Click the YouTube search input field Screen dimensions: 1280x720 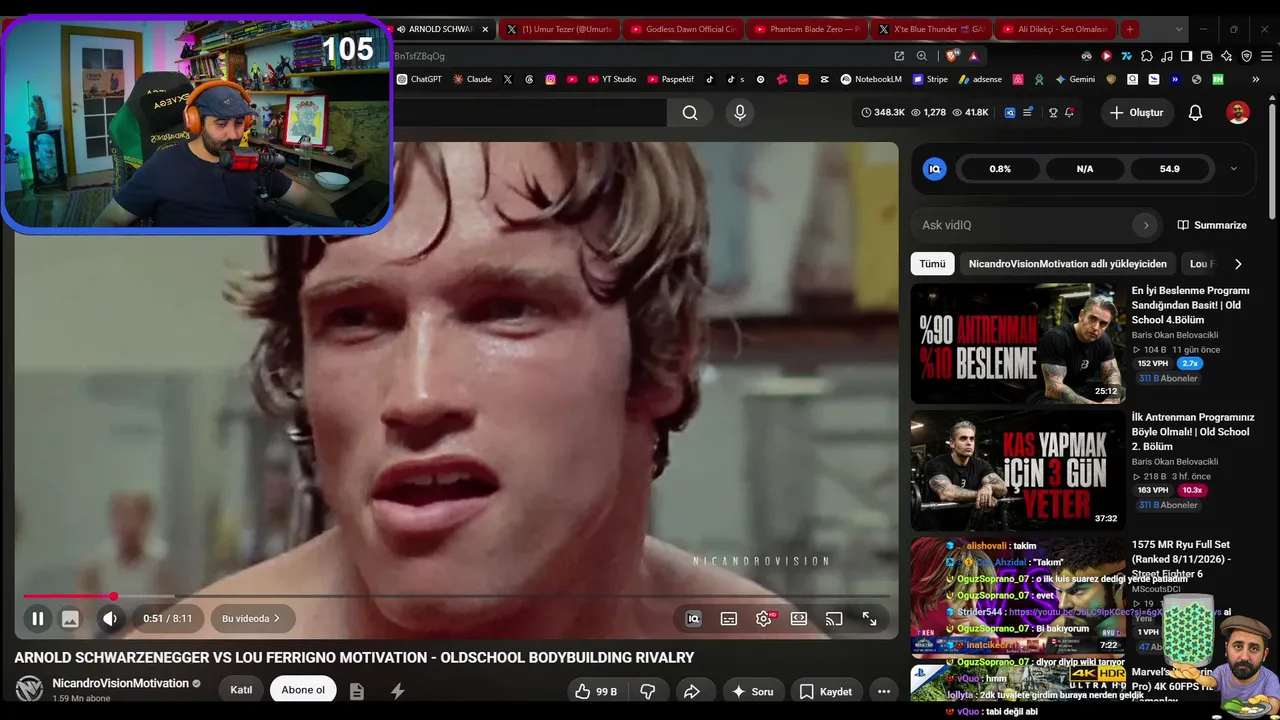click(x=528, y=113)
